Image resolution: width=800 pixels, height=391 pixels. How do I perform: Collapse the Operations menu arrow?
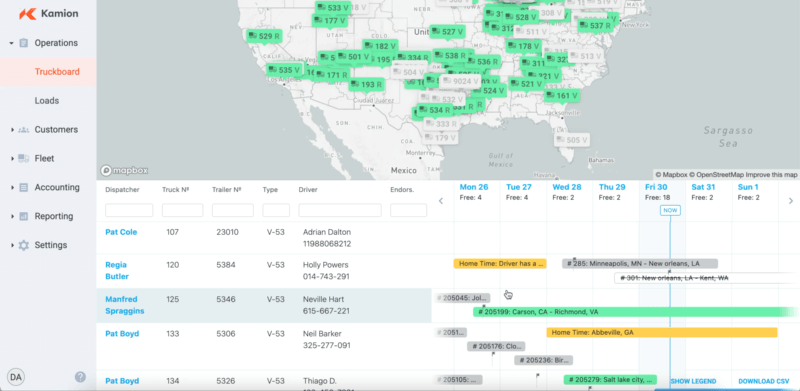coord(11,43)
